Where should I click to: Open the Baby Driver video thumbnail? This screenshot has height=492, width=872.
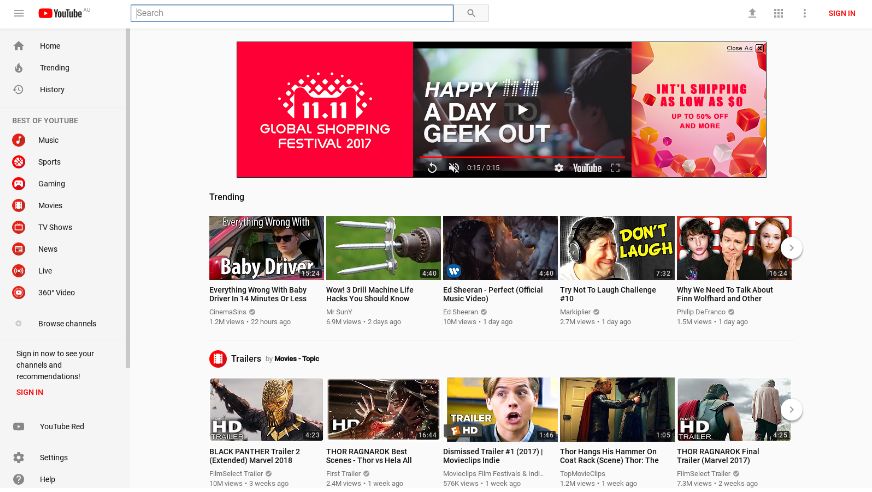(266, 248)
